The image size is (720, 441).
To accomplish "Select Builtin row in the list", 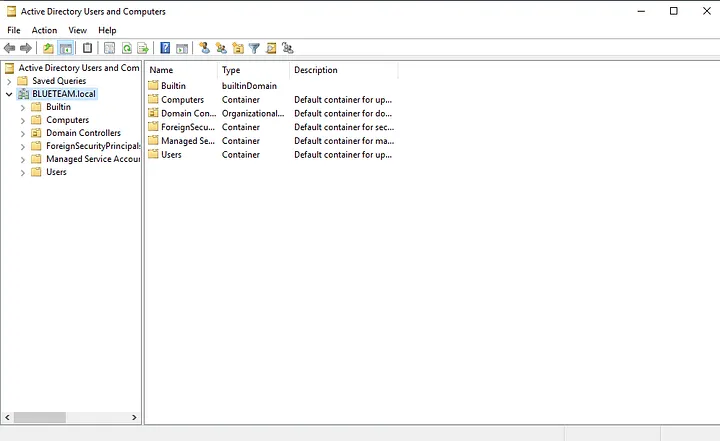I will coord(173,86).
